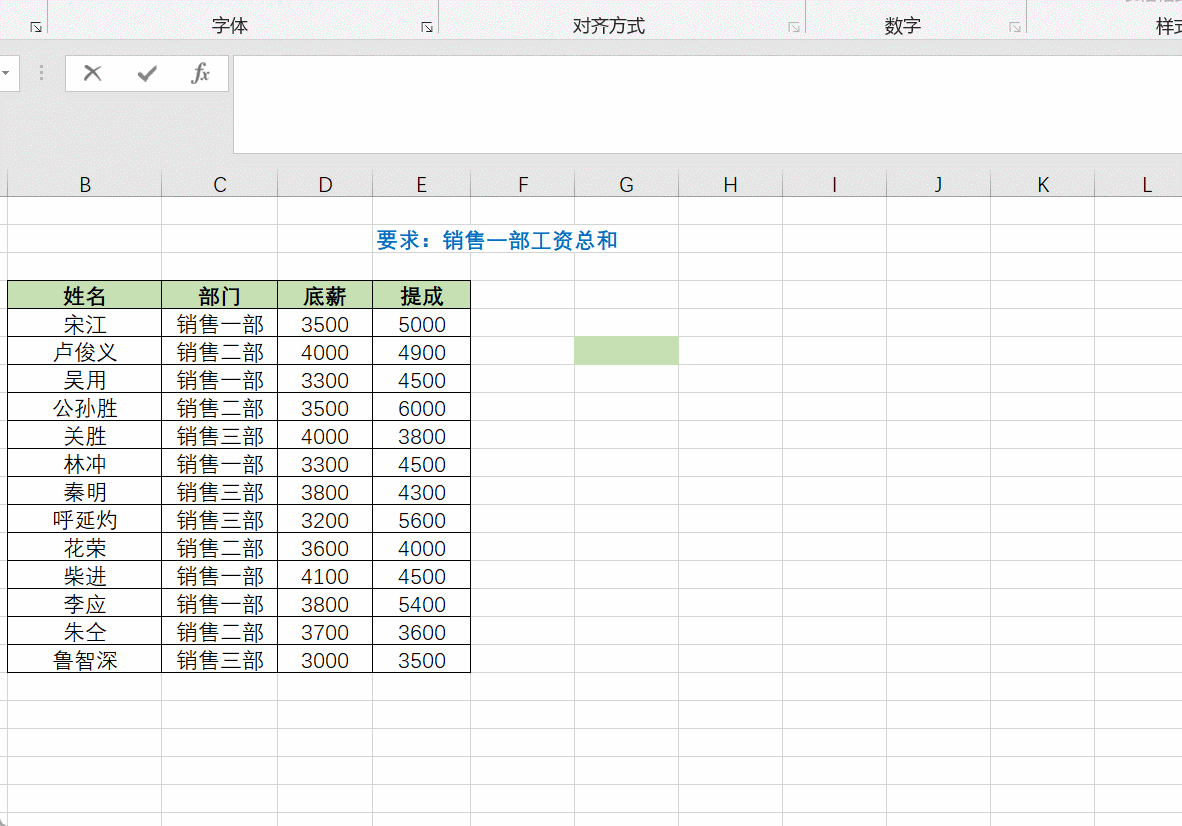Screen dimensions: 1182x826
Task: Select column E header
Action: (x=421, y=185)
